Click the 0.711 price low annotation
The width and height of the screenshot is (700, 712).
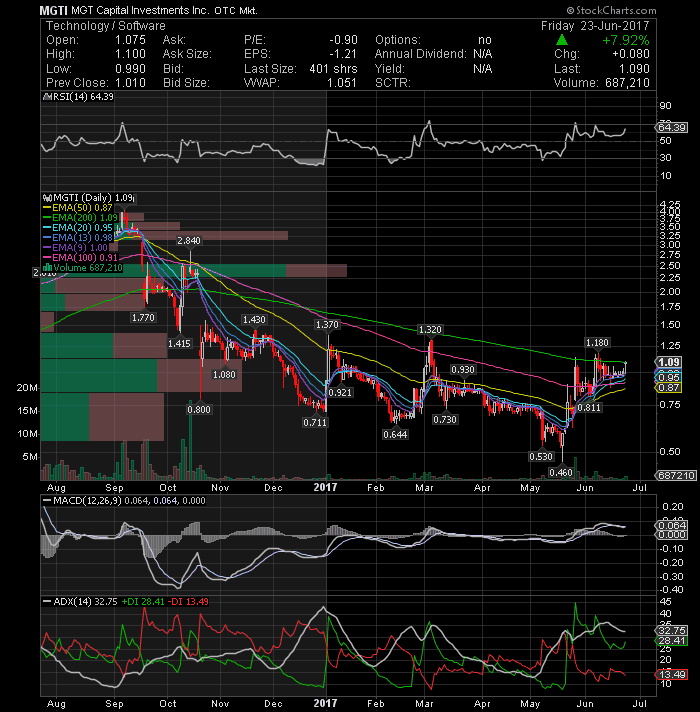315,423
